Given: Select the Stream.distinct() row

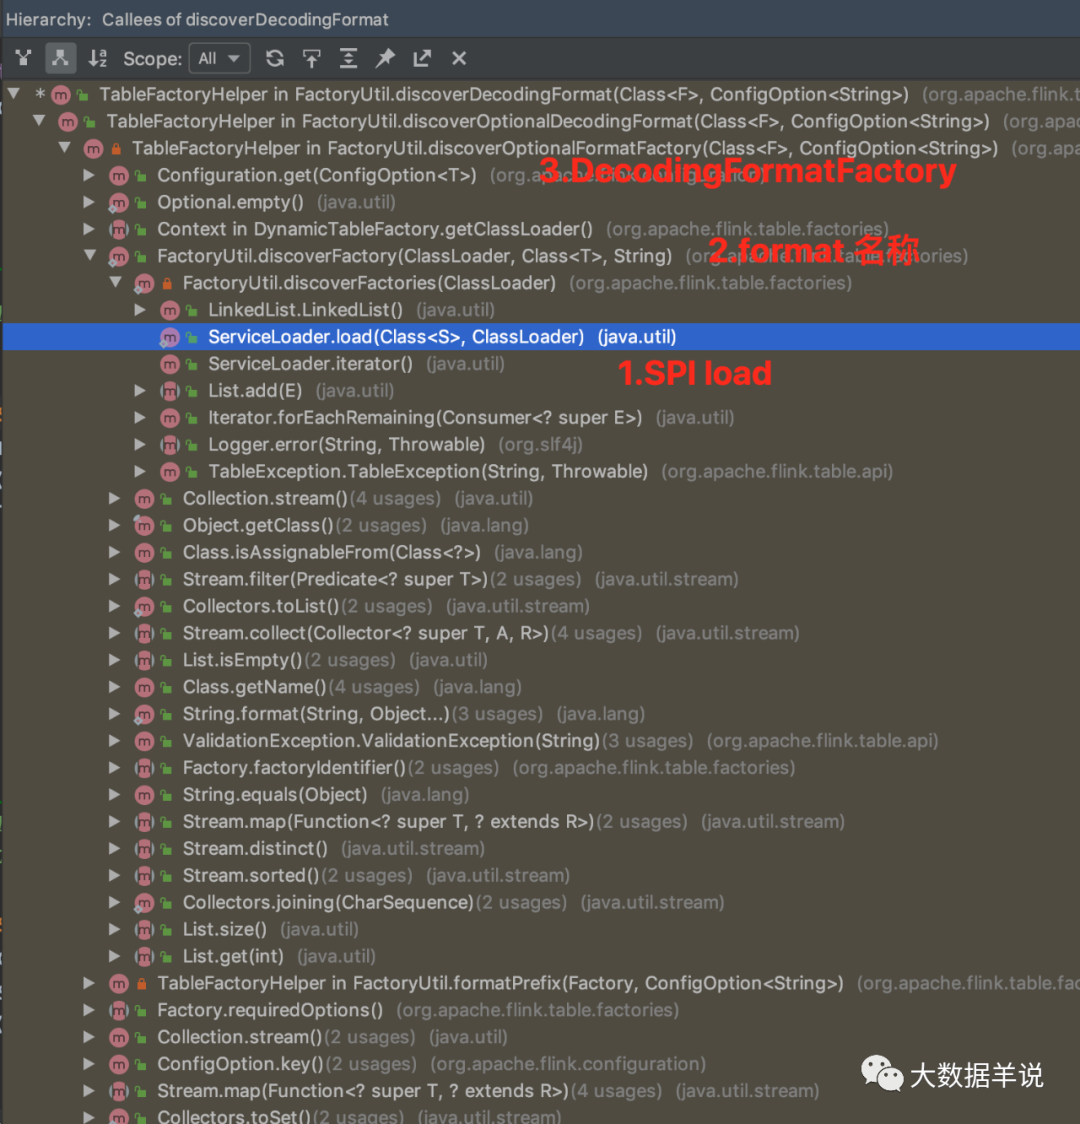Looking at the screenshot, I should coord(541,849).
